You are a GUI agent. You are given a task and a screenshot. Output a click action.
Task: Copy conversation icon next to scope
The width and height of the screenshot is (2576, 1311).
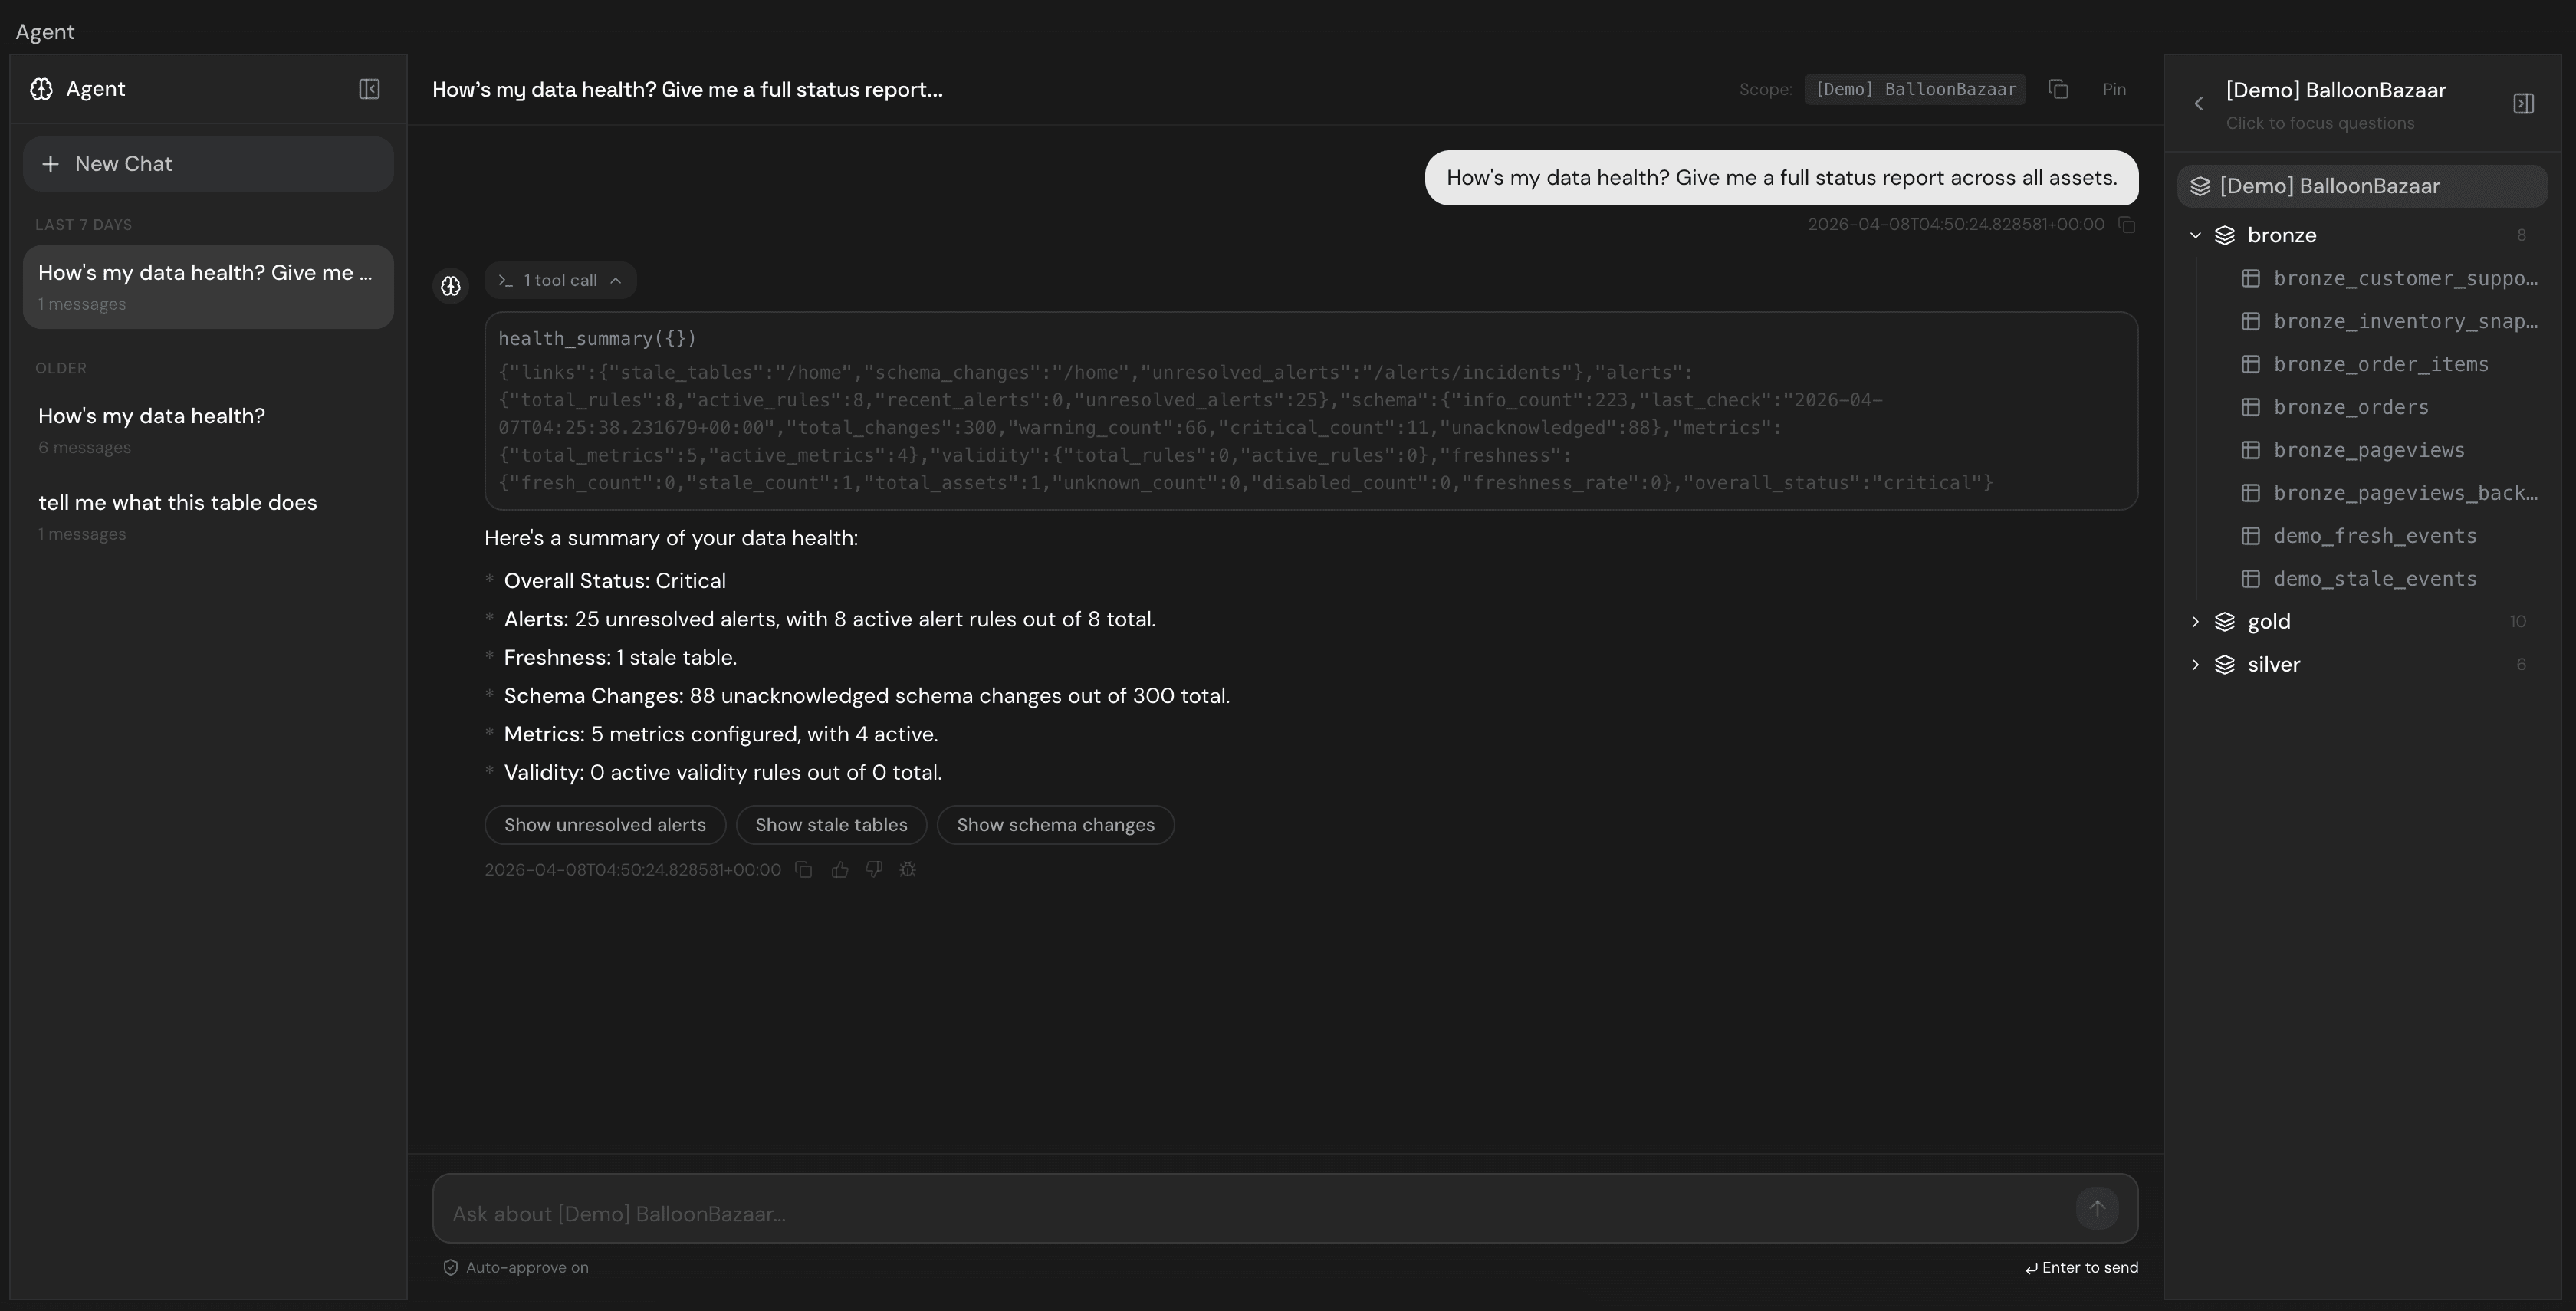pyautogui.click(x=2058, y=89)
